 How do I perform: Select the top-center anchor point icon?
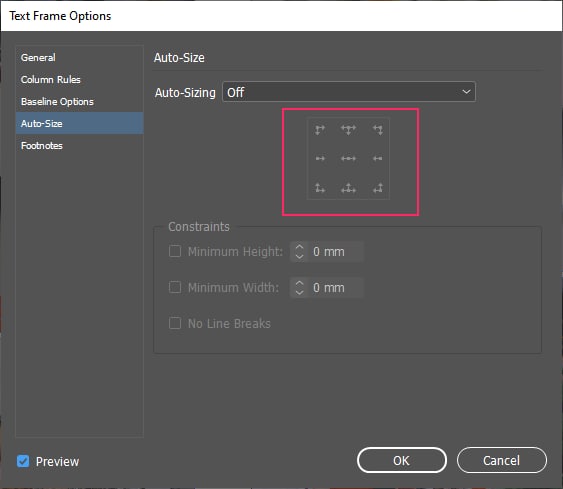coord(348,130)
